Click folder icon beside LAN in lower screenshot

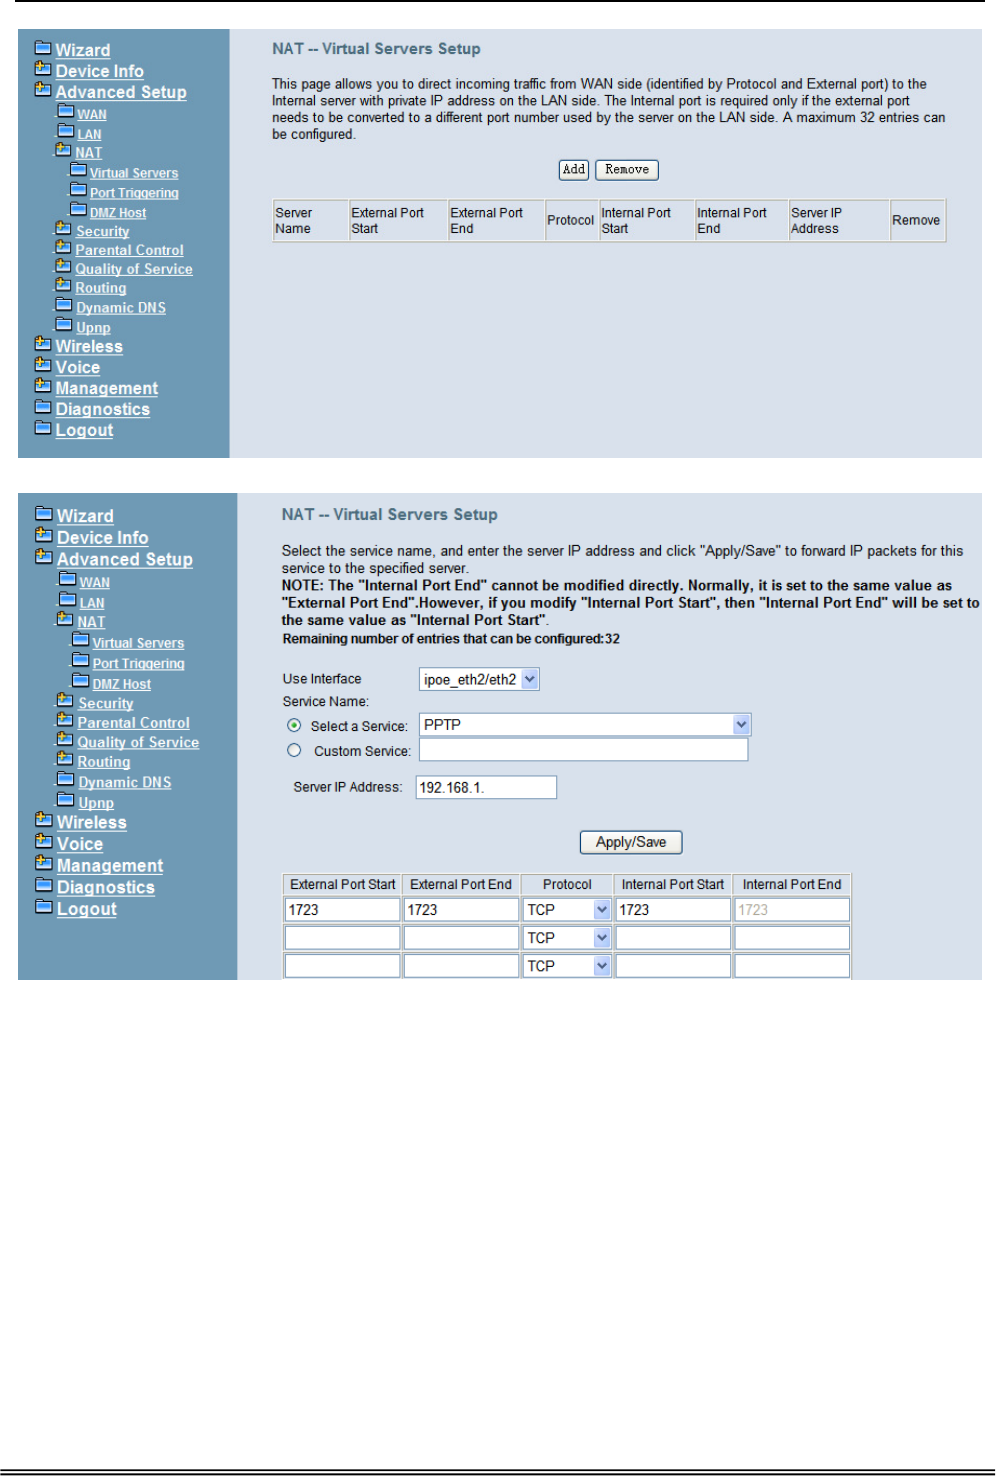(x=68, y=600)
